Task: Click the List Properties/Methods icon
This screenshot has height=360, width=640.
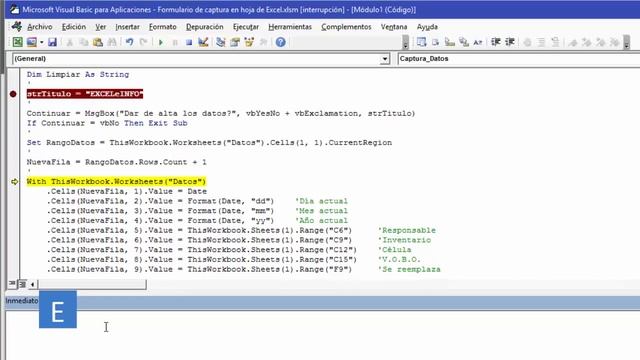Action: 421,42
